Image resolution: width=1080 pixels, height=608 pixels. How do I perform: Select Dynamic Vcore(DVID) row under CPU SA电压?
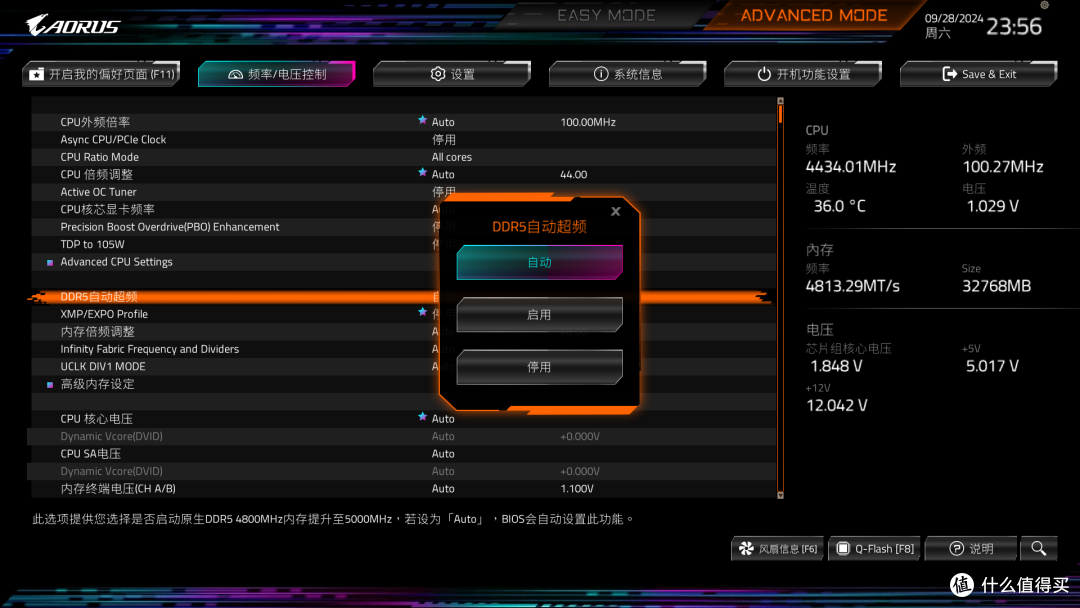[x=402, y=472]
